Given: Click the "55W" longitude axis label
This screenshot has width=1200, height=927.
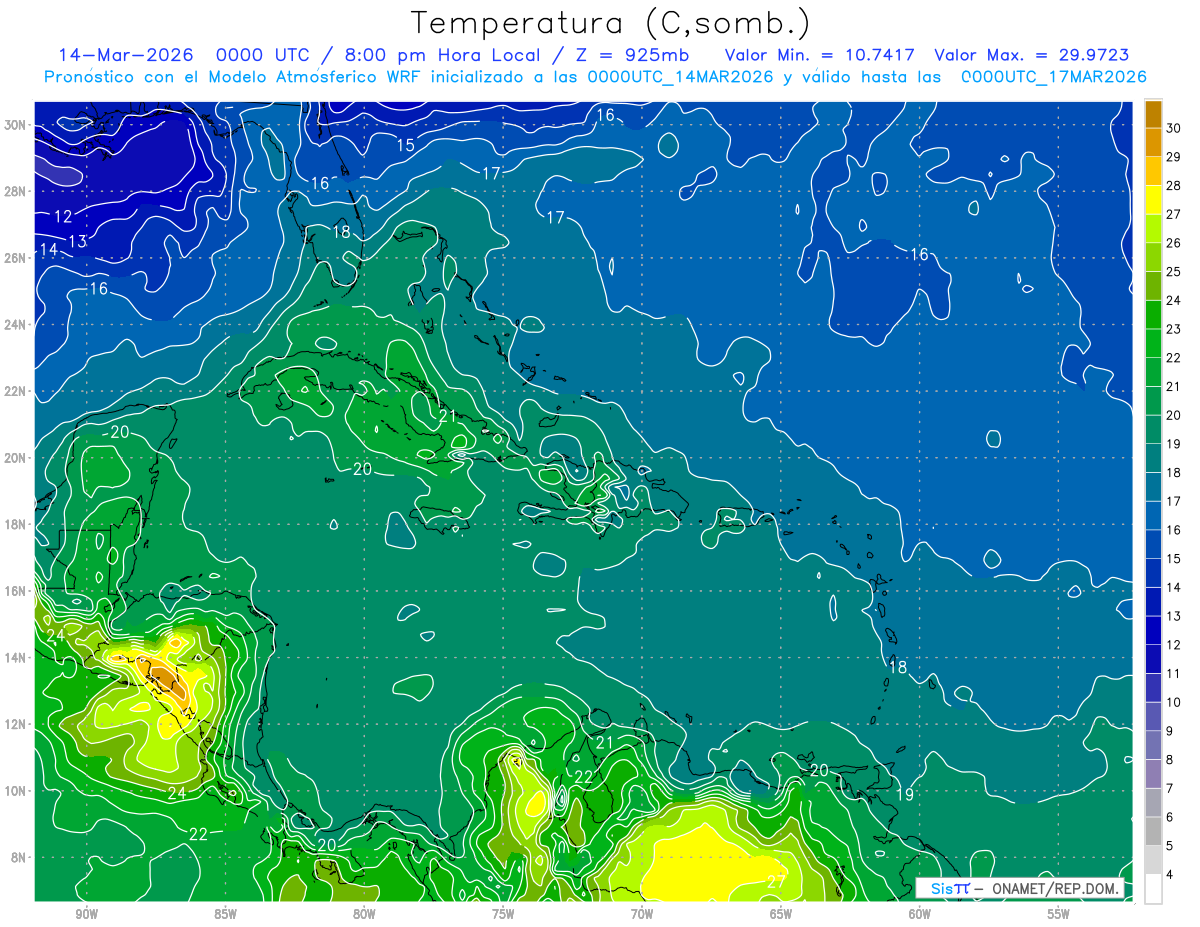Looking at the screenshot, I should pos(1059,914).
